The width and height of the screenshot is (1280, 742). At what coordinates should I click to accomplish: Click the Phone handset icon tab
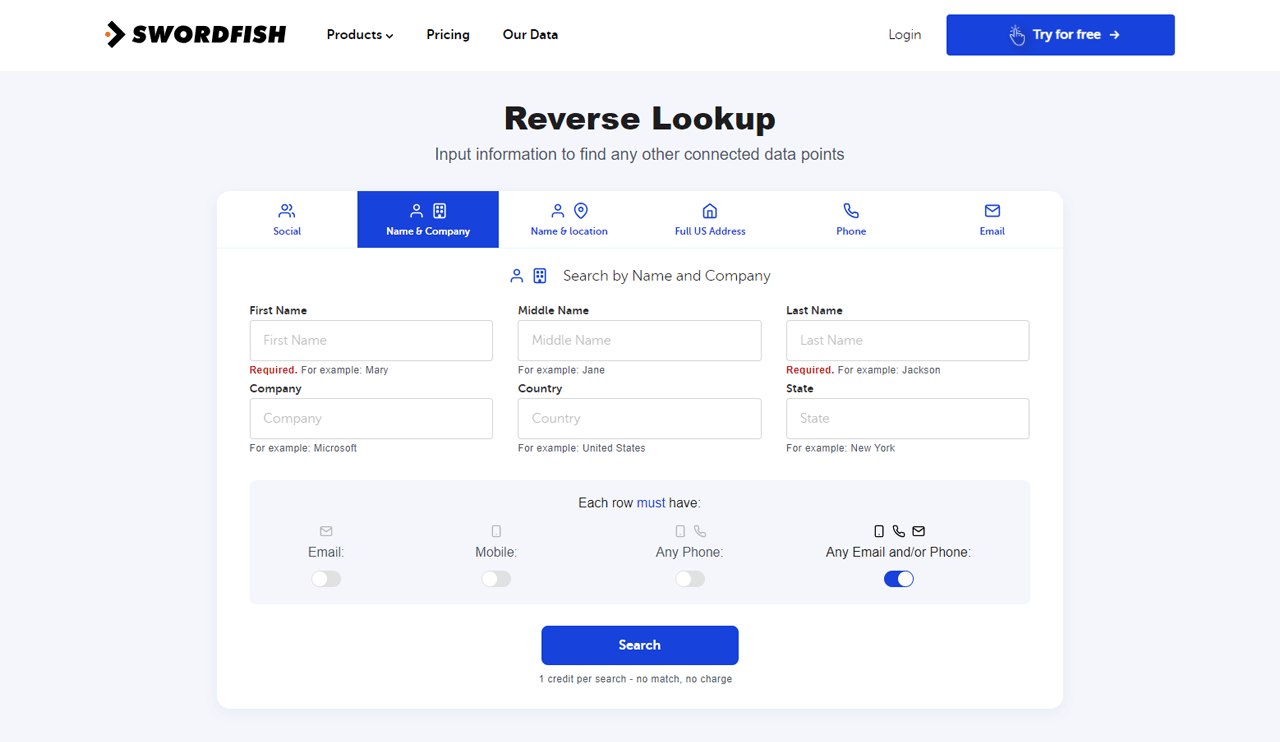point(851,211)
